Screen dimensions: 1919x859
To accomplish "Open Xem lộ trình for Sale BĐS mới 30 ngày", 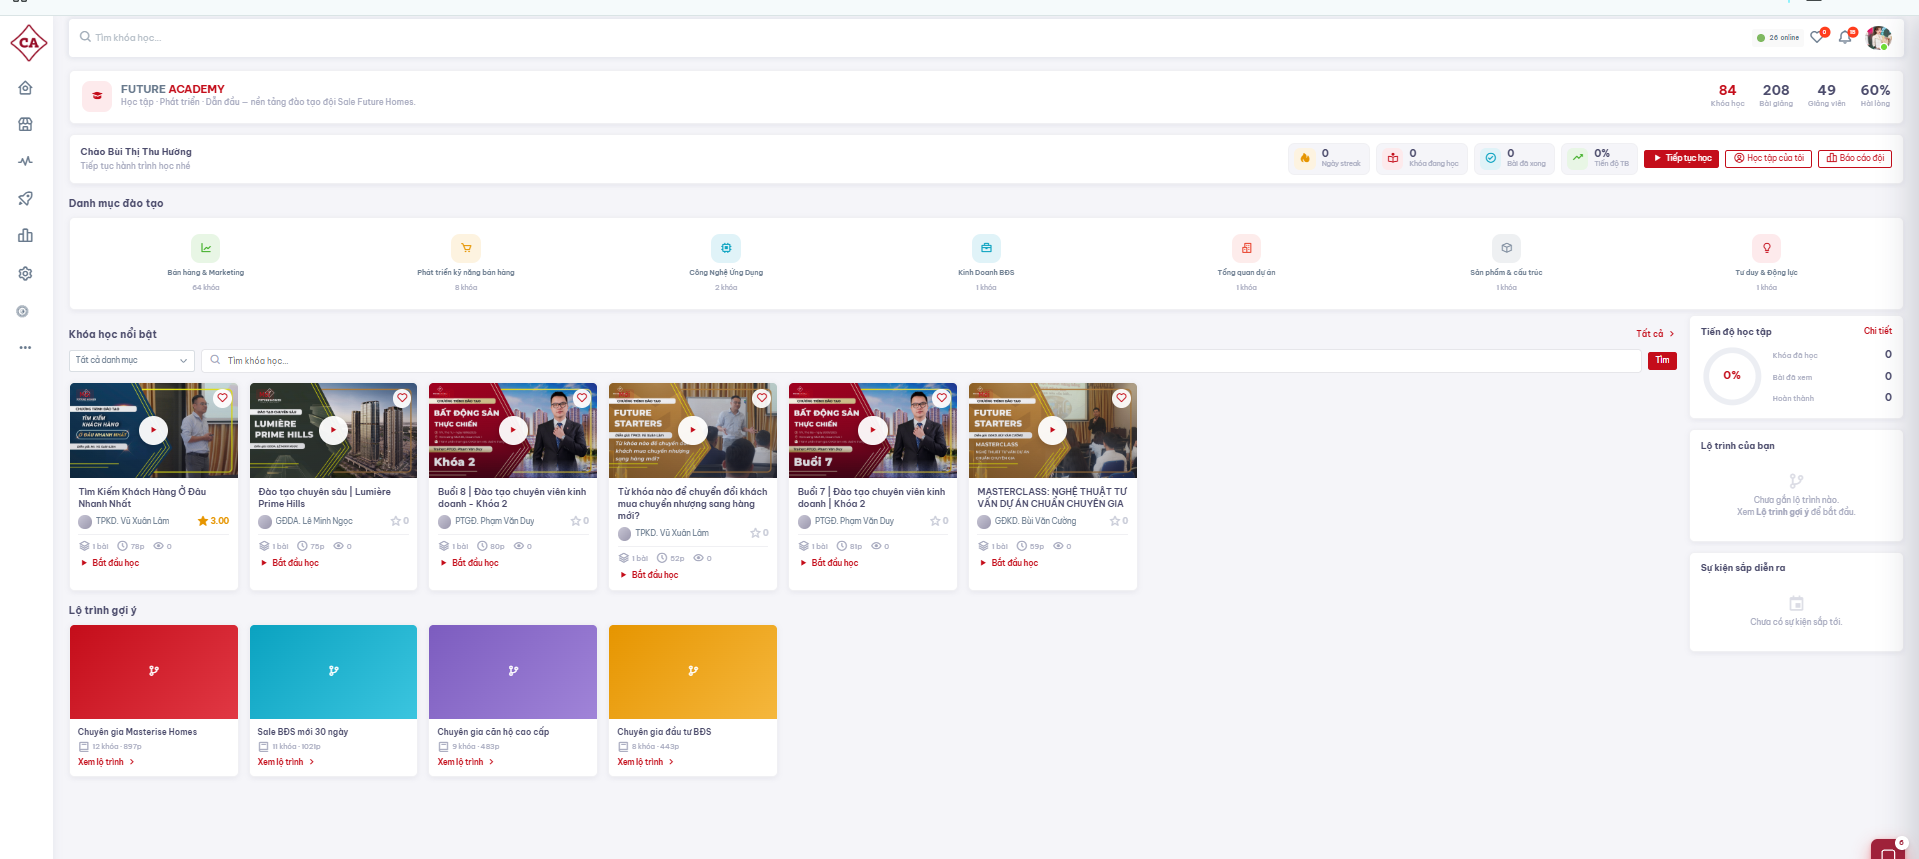I will tap(286, 762).
